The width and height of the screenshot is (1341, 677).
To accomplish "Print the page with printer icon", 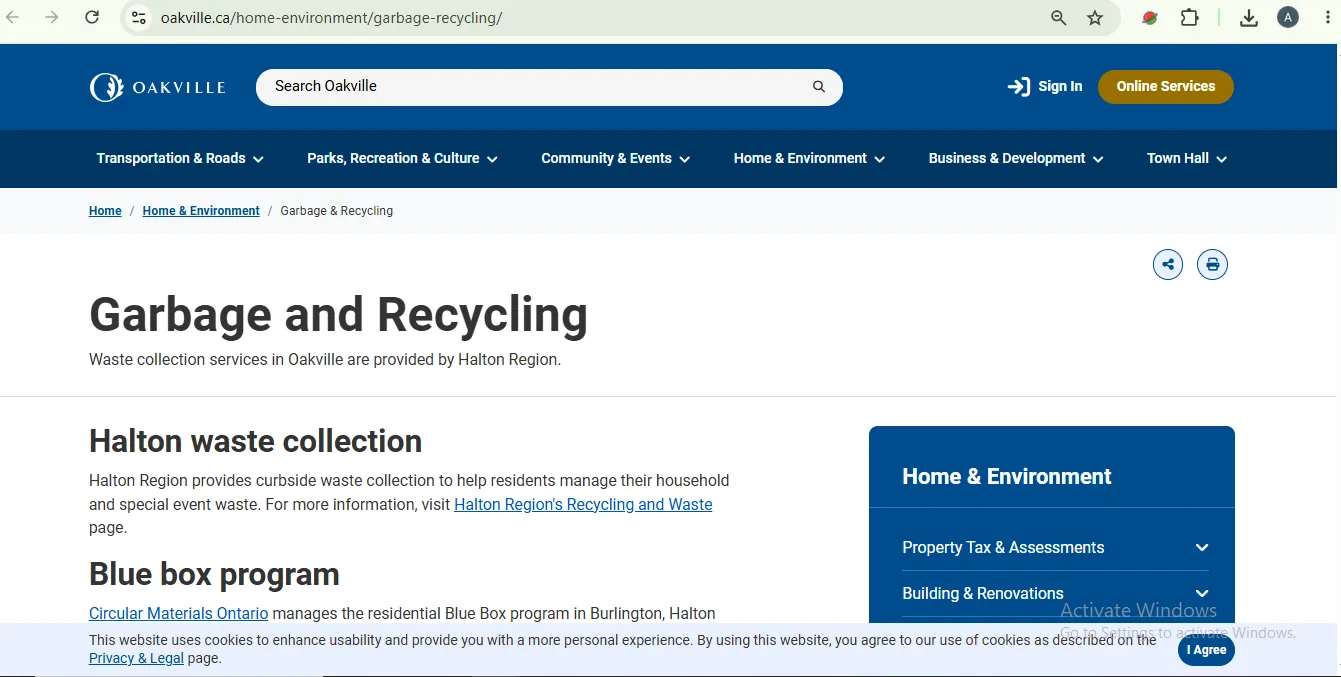I will 1212,265.
